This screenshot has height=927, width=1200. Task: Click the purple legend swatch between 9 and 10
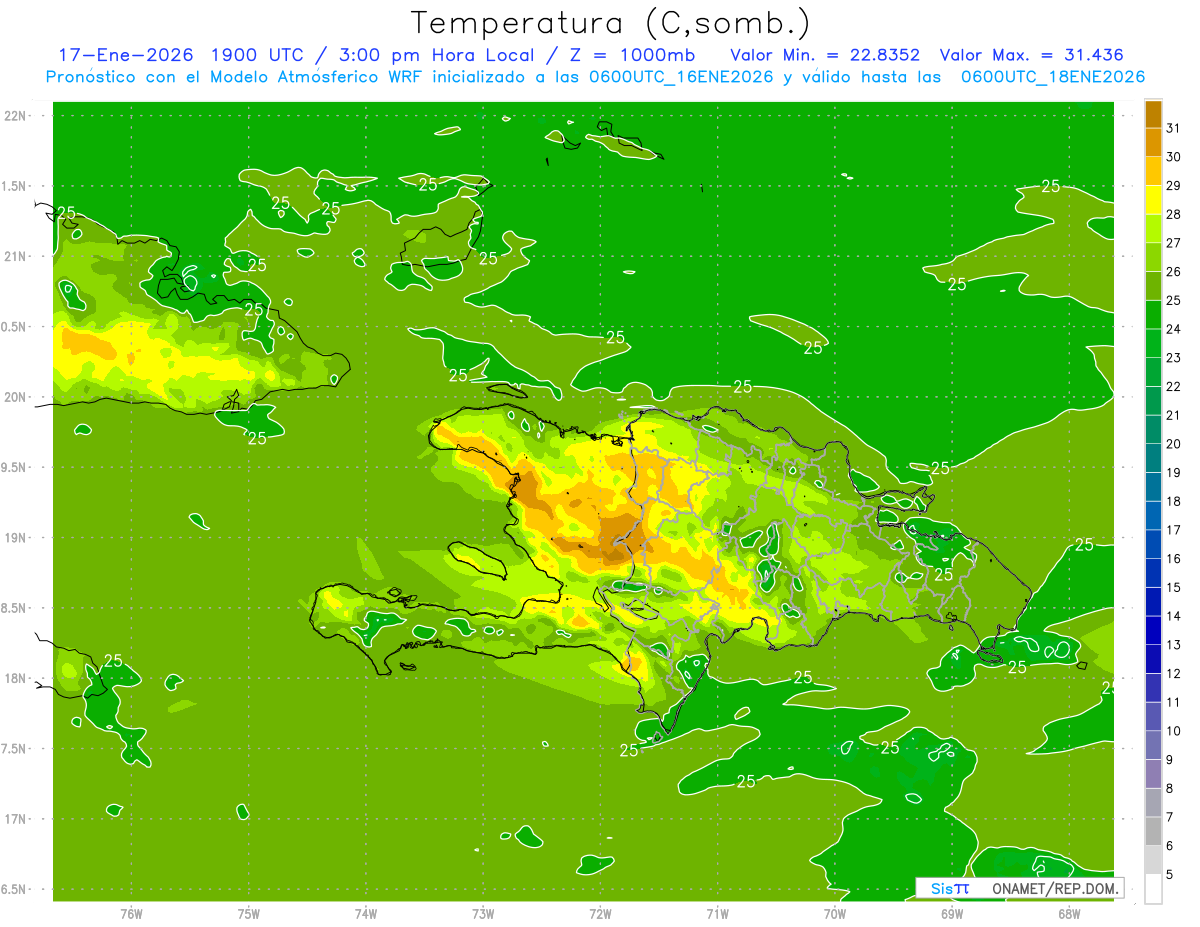coord(1153,745)
